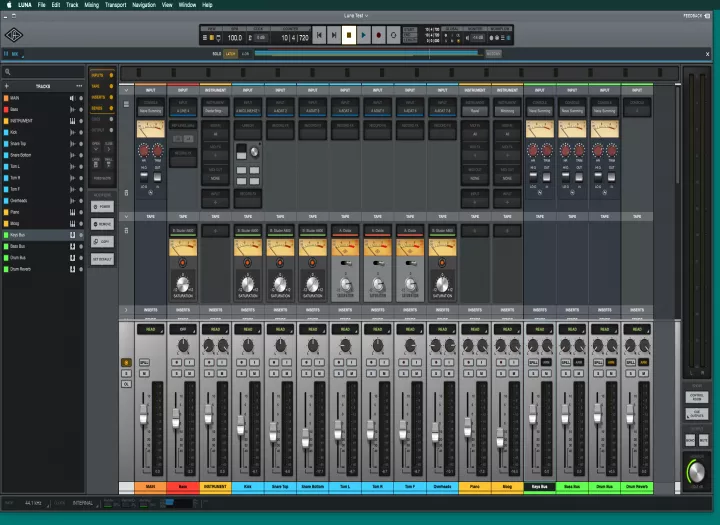This screenshot has height=525, width=720.
Task: Click the Stop button in transport
Action: [x=349, y=35]
